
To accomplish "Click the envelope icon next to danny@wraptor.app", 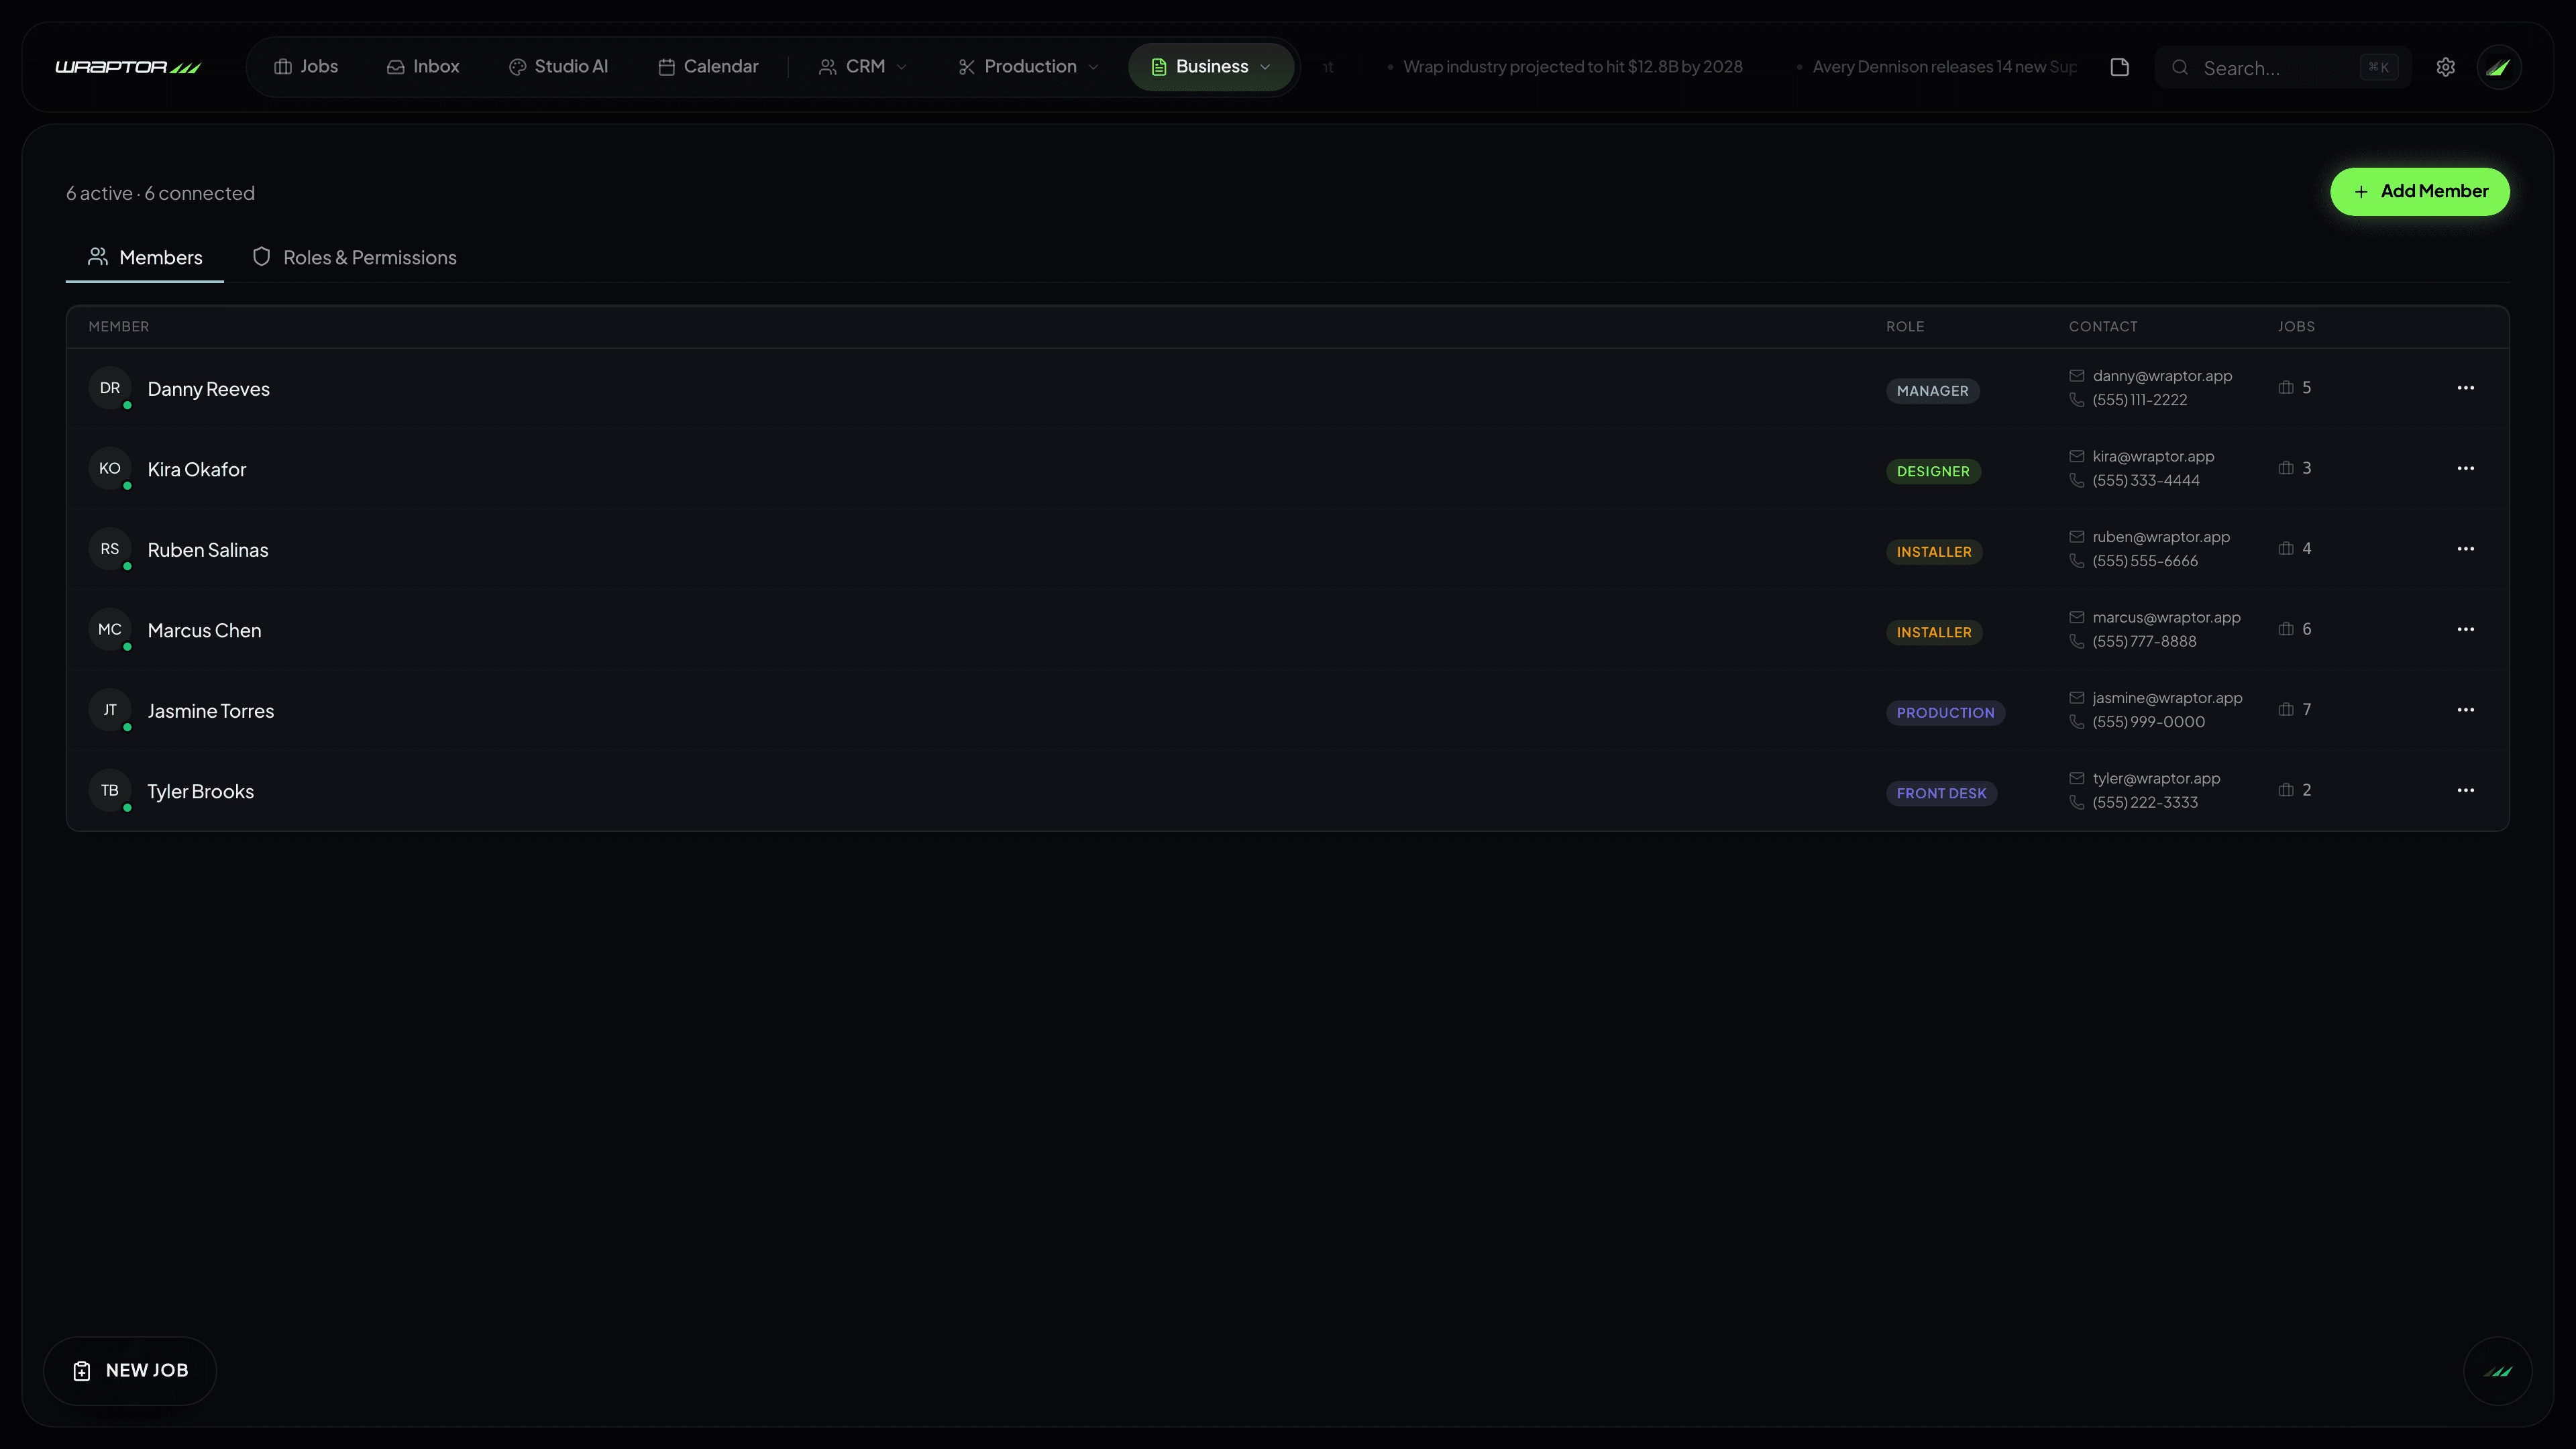I will pos(2077,376).
